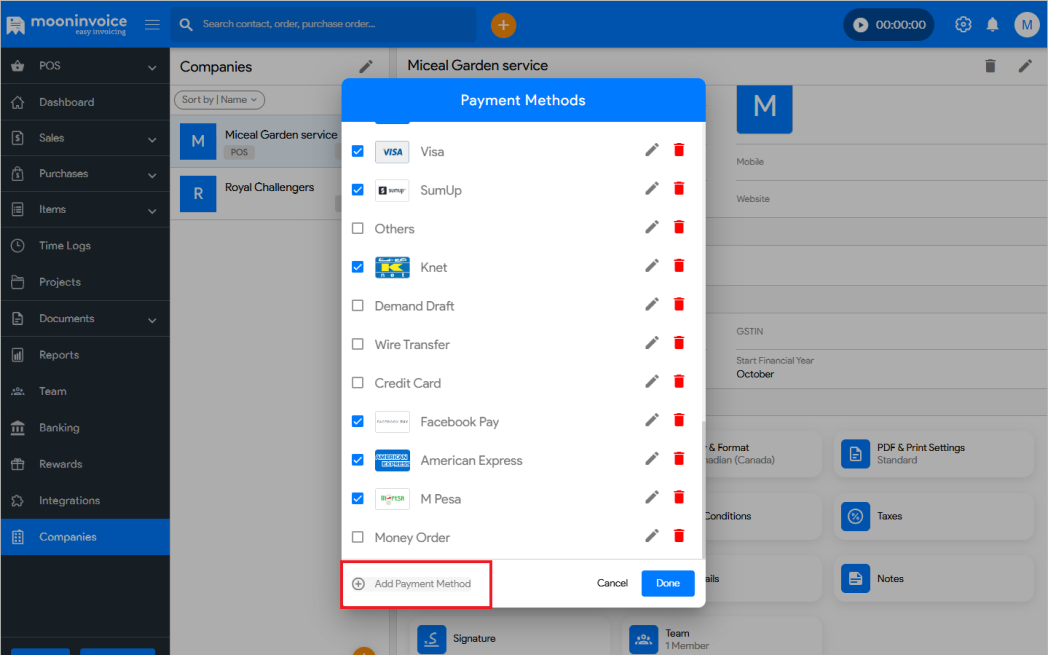Screen dimensions: 1048x655
Task: Click the Done button
Action: [x=667, y=583]
